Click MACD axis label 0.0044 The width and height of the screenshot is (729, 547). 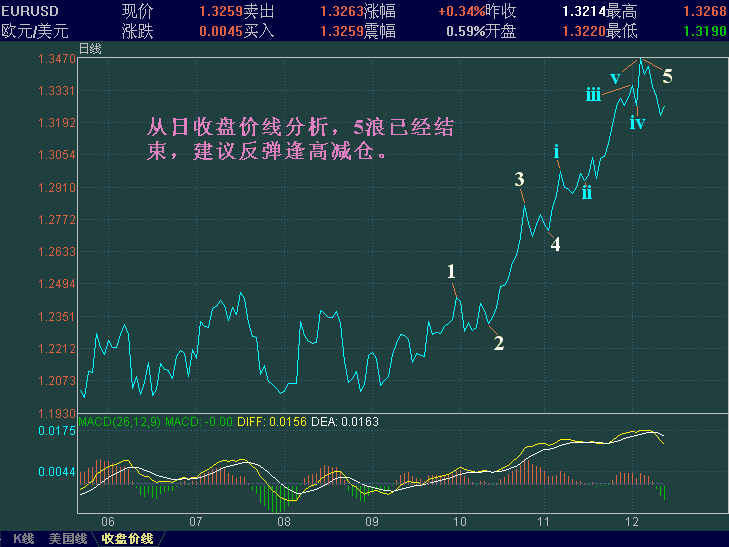pyautogui.click(x=57, y=472)
